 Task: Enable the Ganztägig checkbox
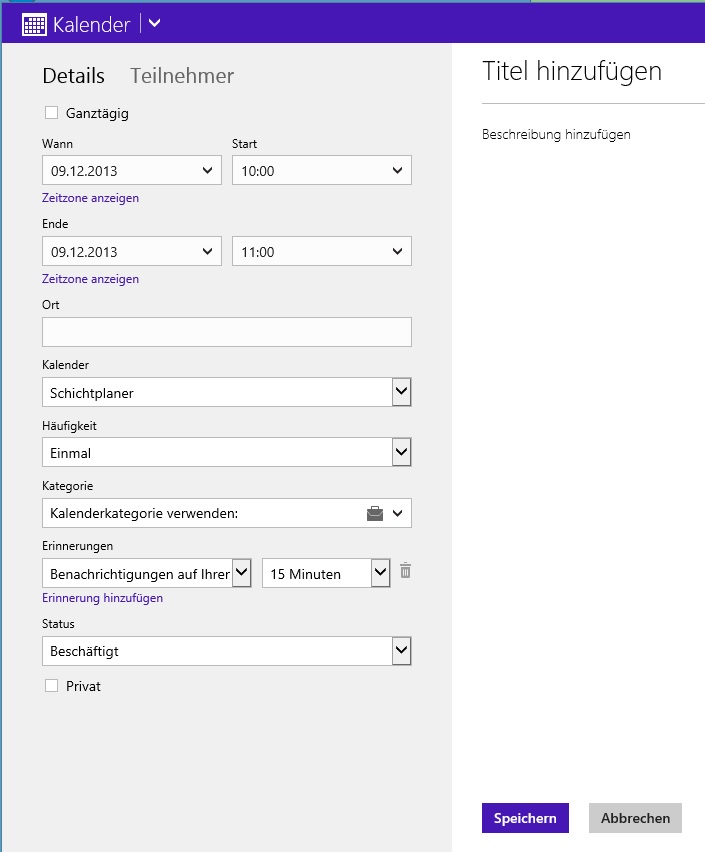pyautogui.click(x=51, y=112)
